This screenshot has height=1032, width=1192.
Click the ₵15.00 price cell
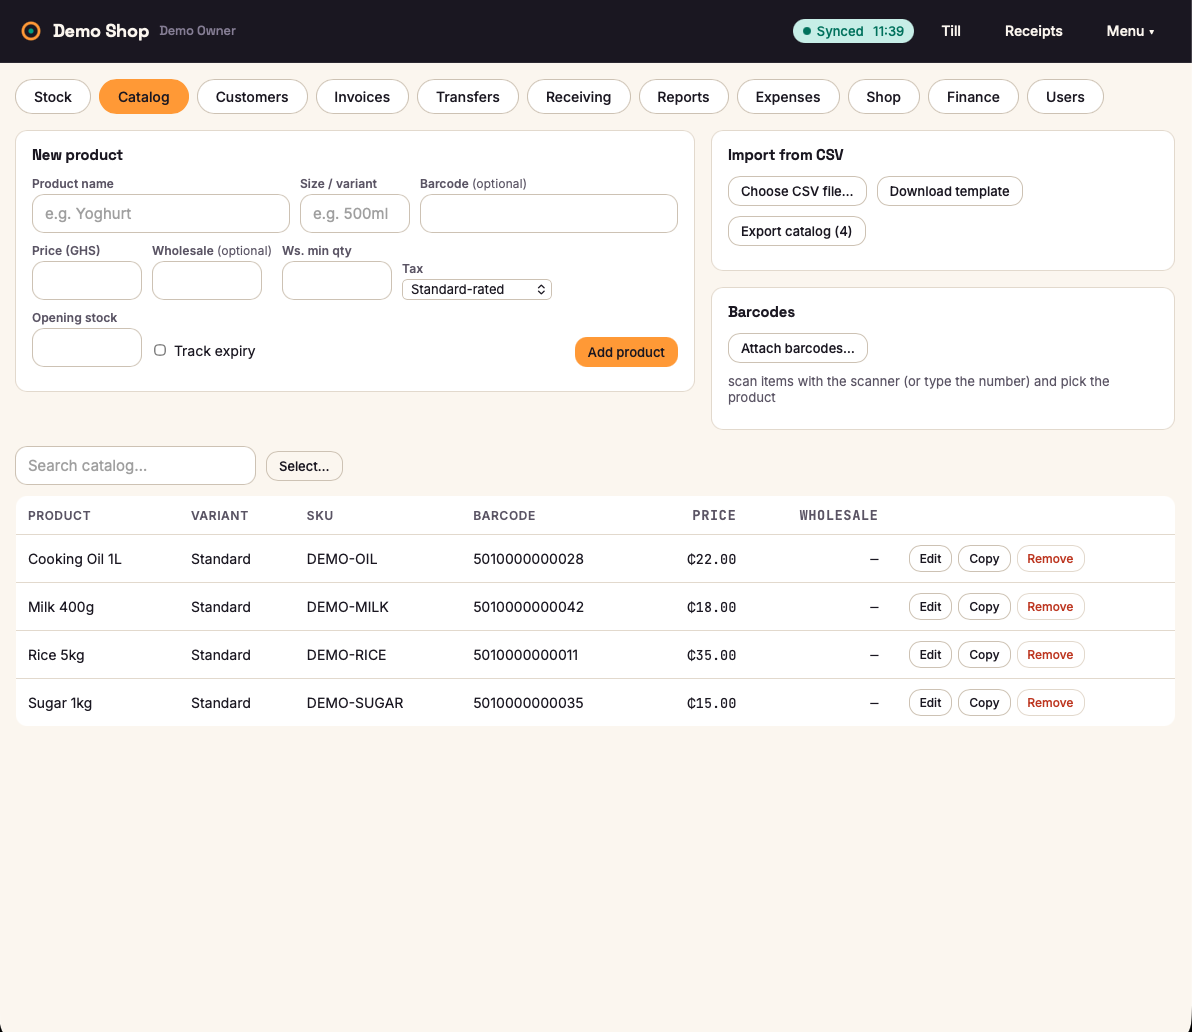click(x=712, y=702)
